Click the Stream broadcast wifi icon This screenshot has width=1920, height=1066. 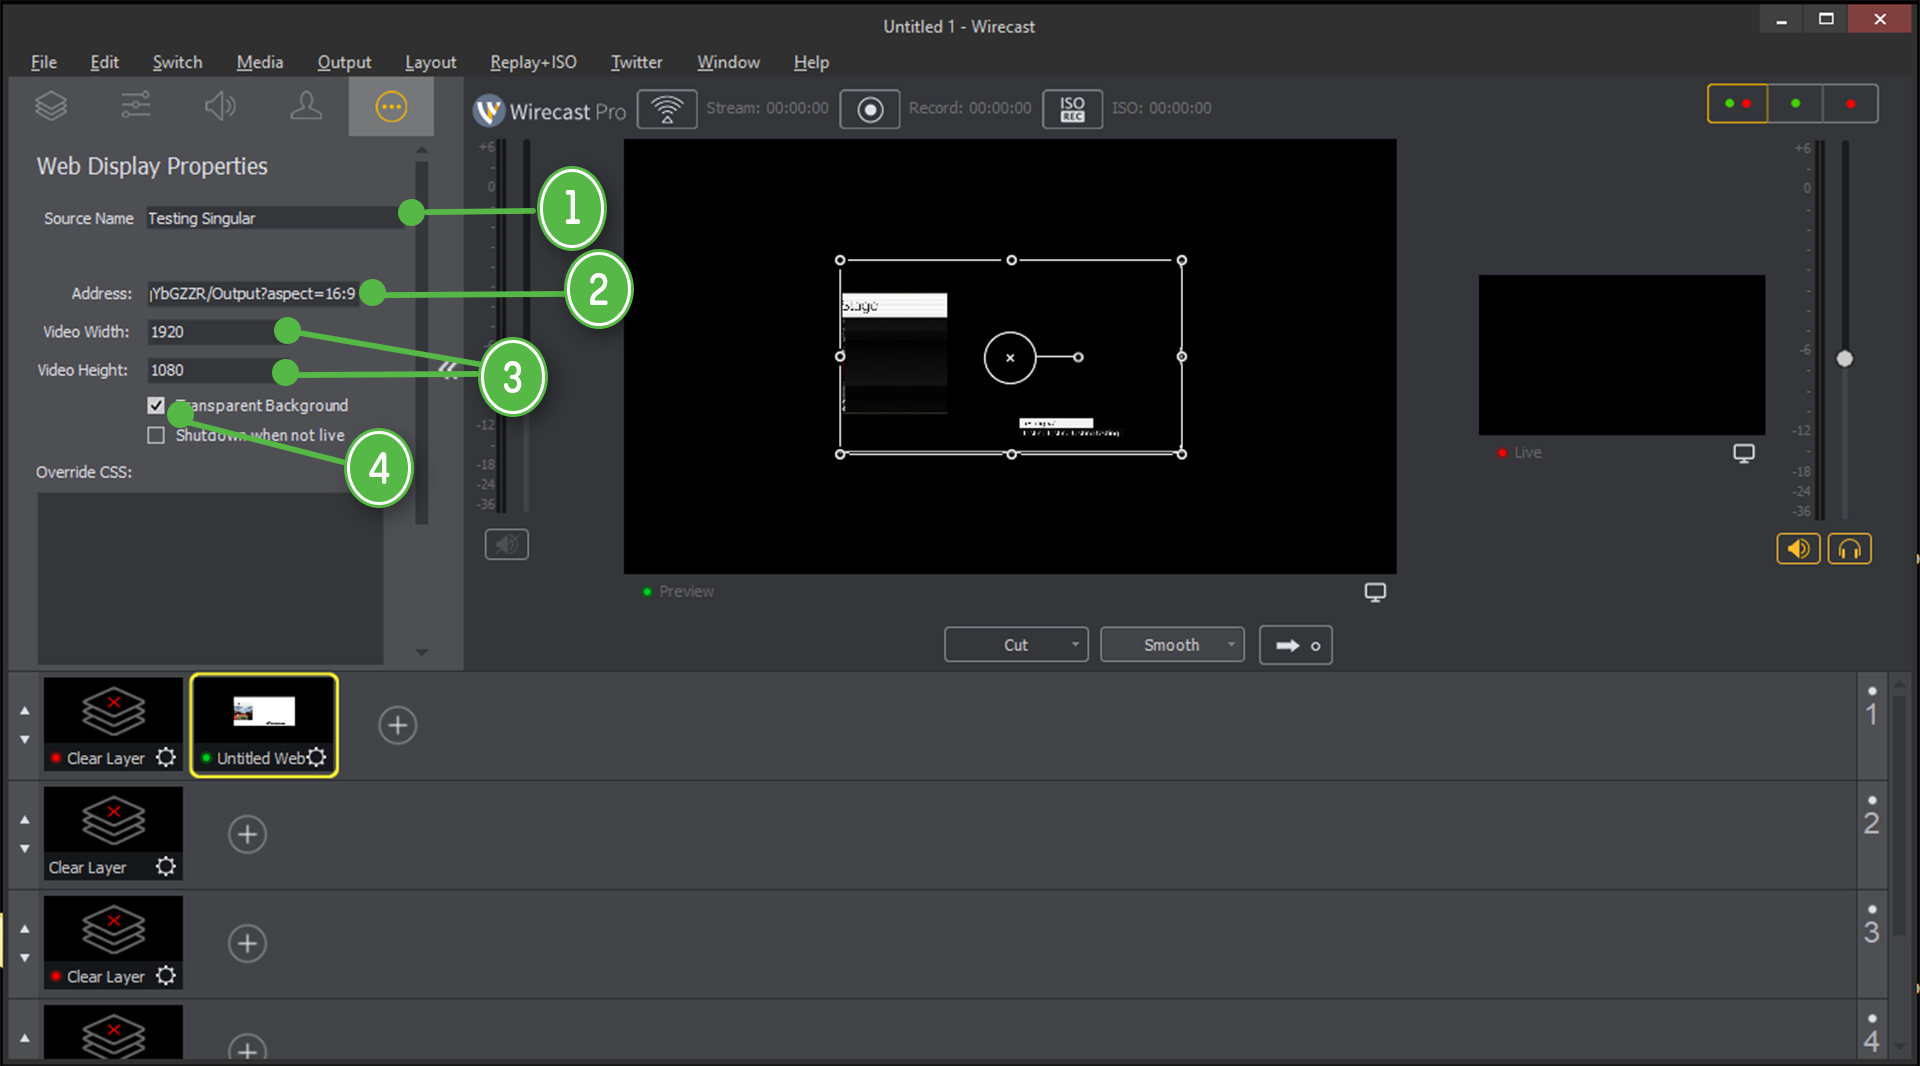[x=667, y=109]
